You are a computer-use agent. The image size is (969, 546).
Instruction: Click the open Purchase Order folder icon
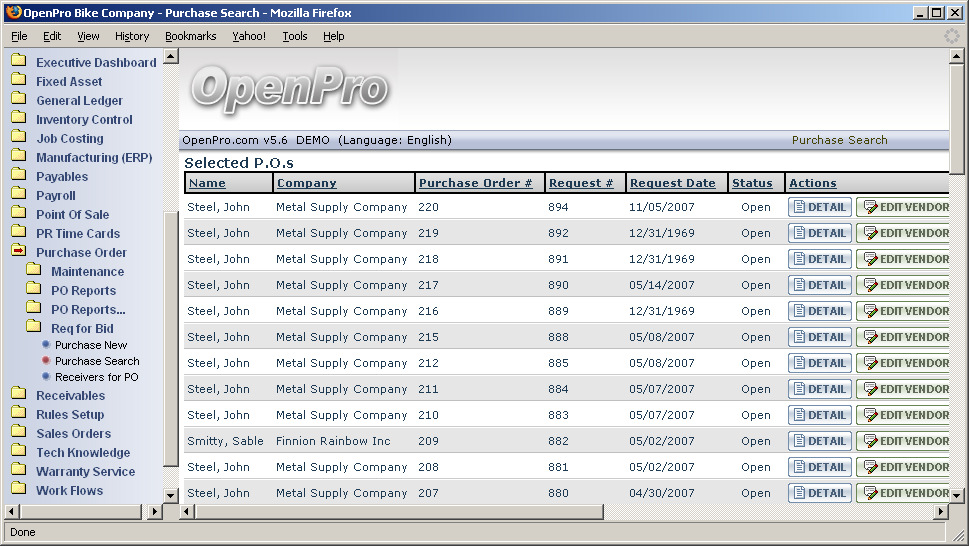tap(18, 252)
